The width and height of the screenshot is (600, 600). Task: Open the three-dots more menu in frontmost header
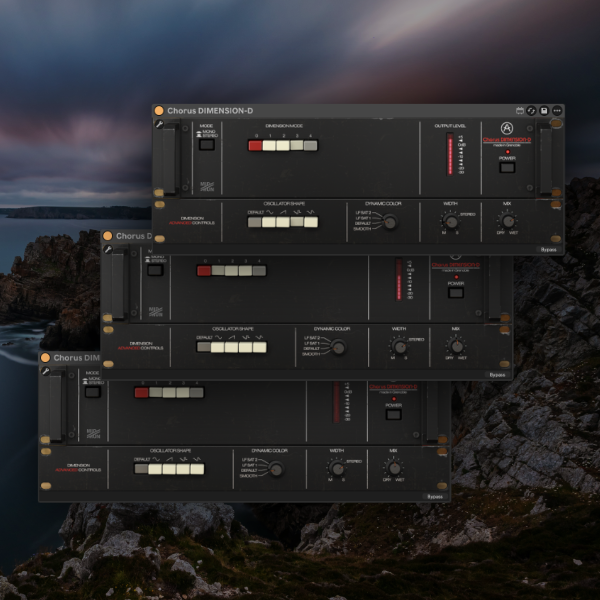point(557,111)
